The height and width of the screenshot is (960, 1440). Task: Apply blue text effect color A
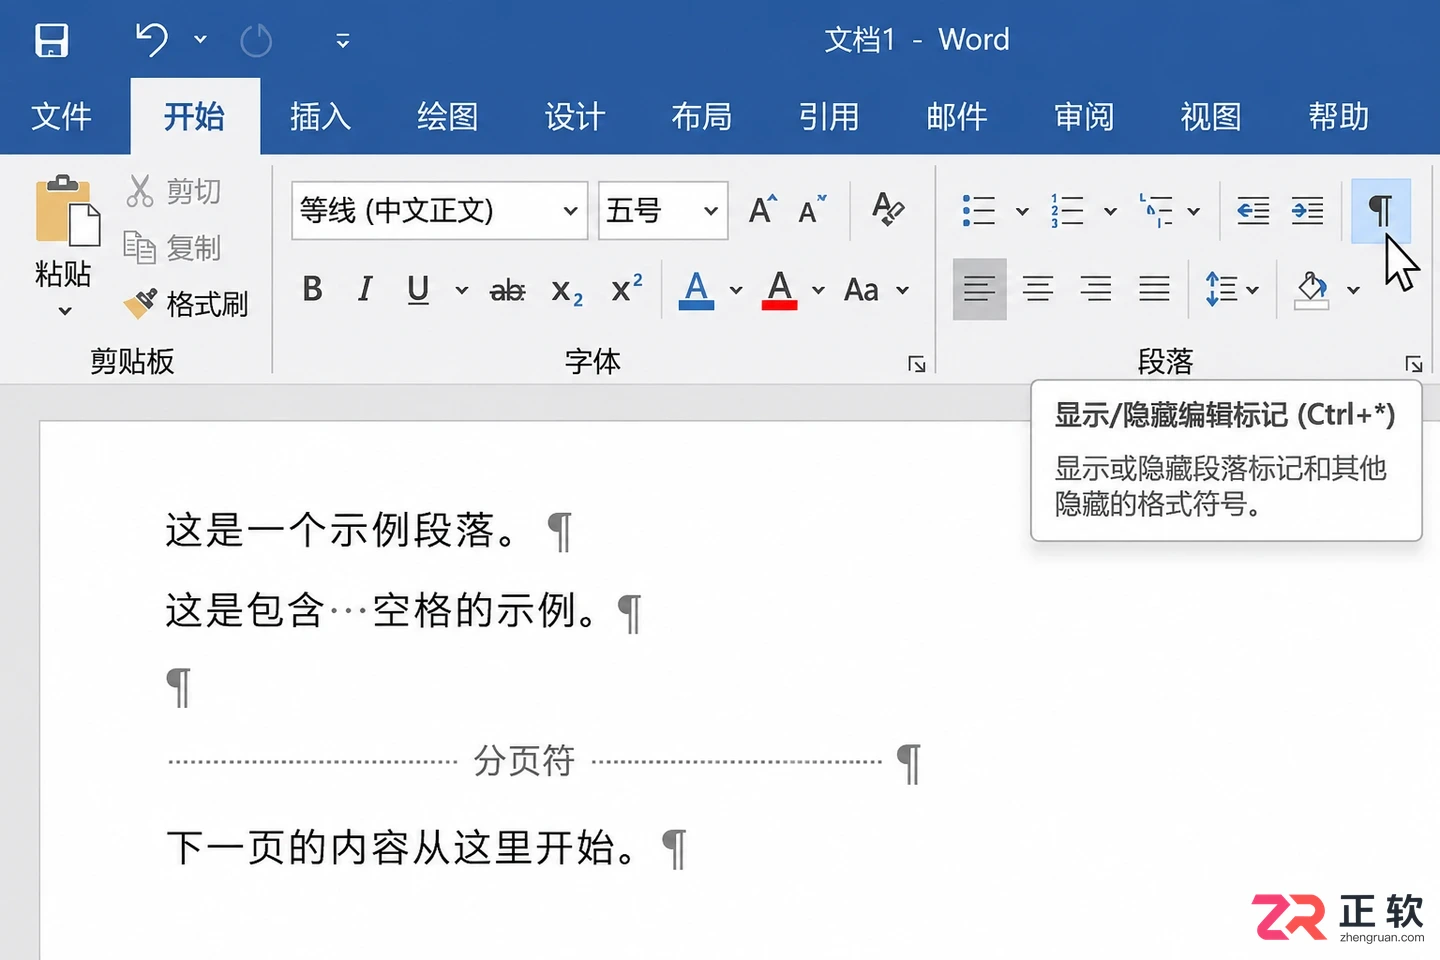696,289
